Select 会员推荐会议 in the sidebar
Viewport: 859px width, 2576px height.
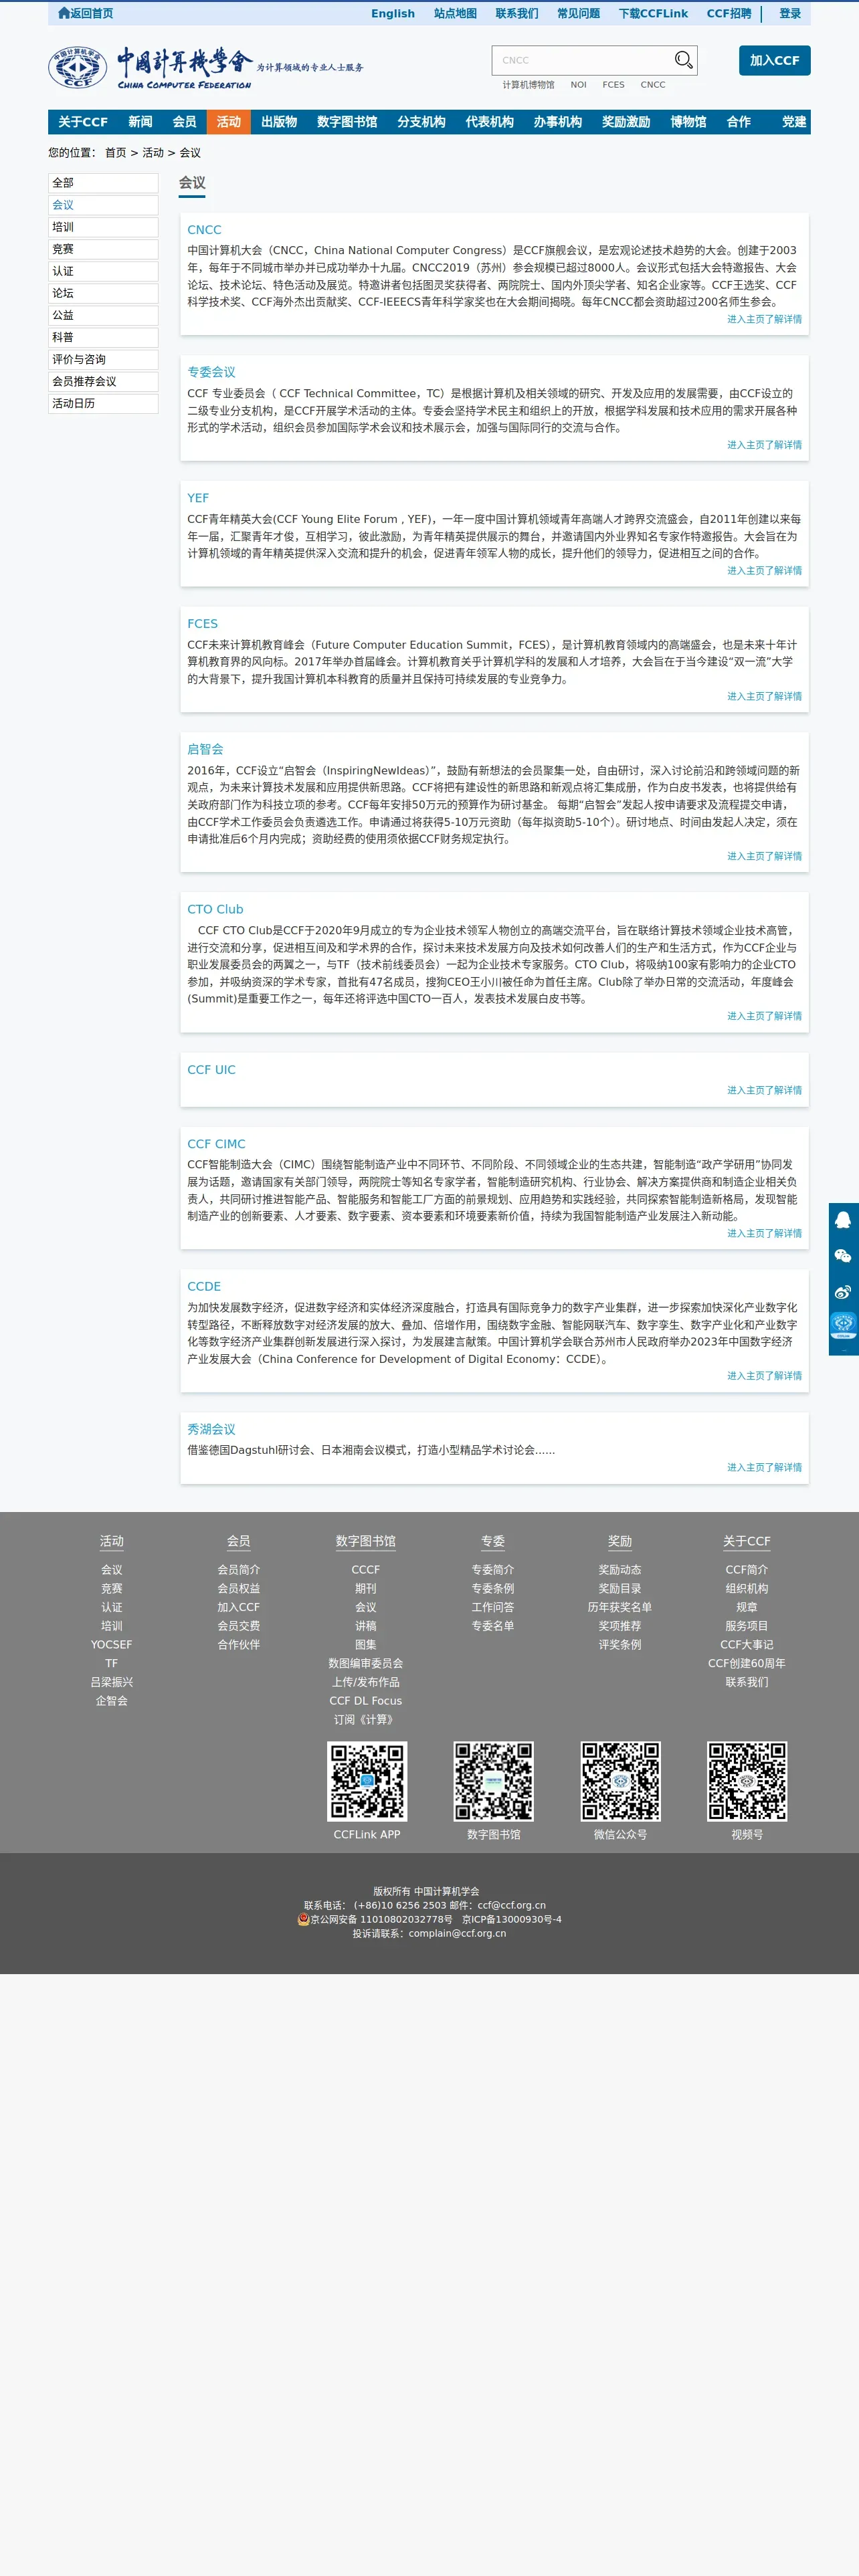pyautogui.click(x=103, y=381)
